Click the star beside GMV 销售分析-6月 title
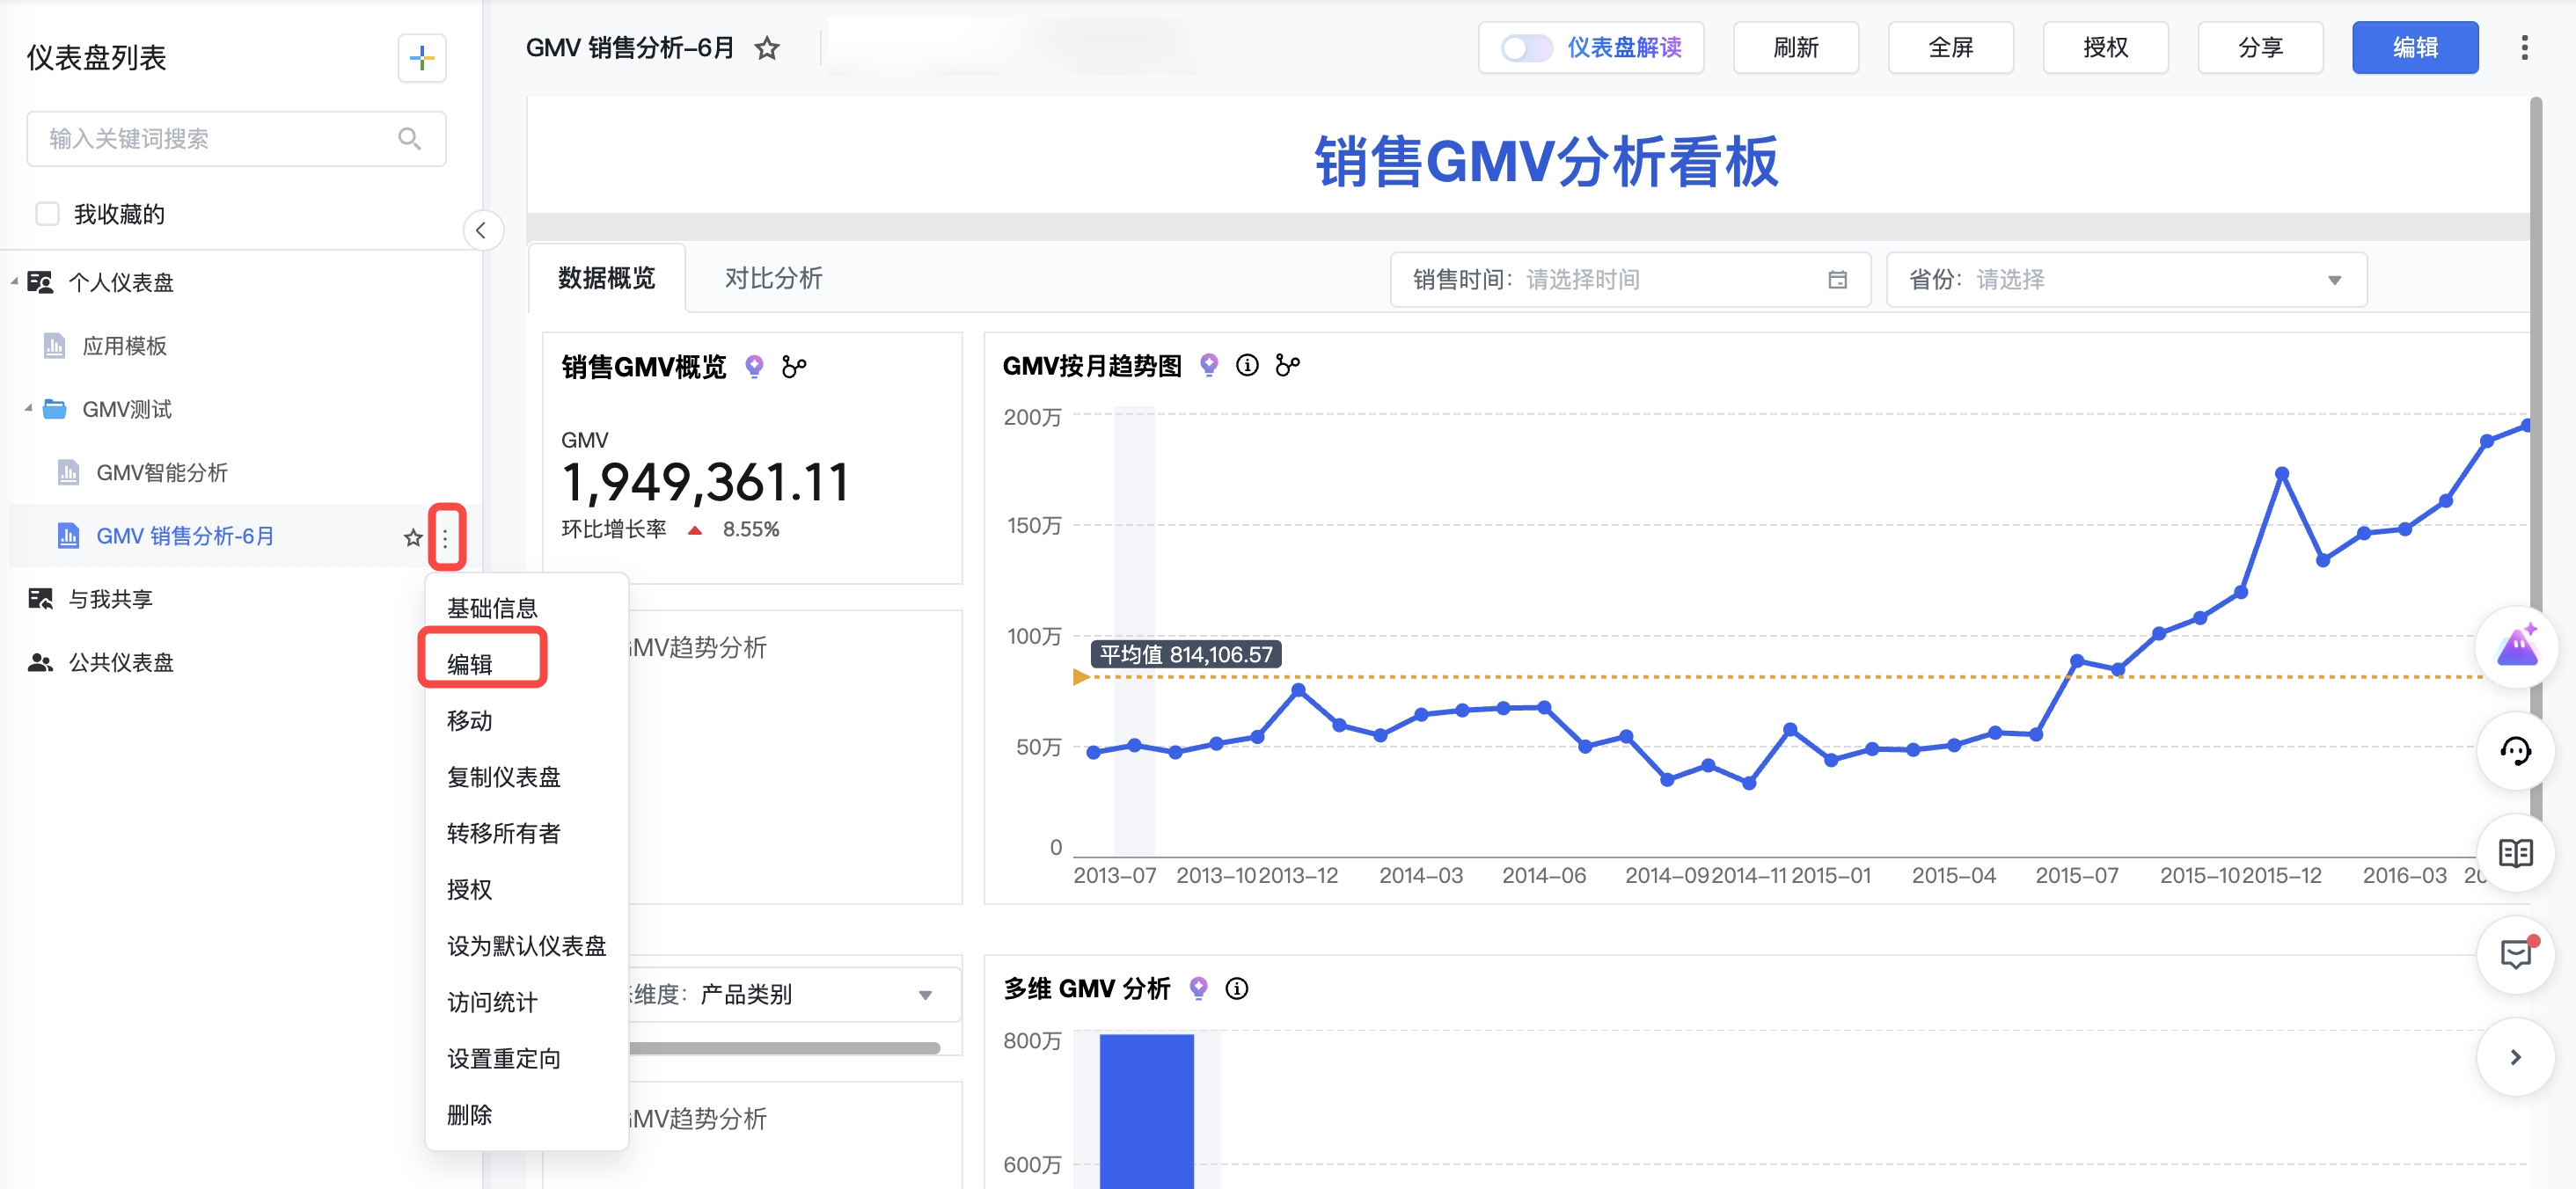 [767, 48]
